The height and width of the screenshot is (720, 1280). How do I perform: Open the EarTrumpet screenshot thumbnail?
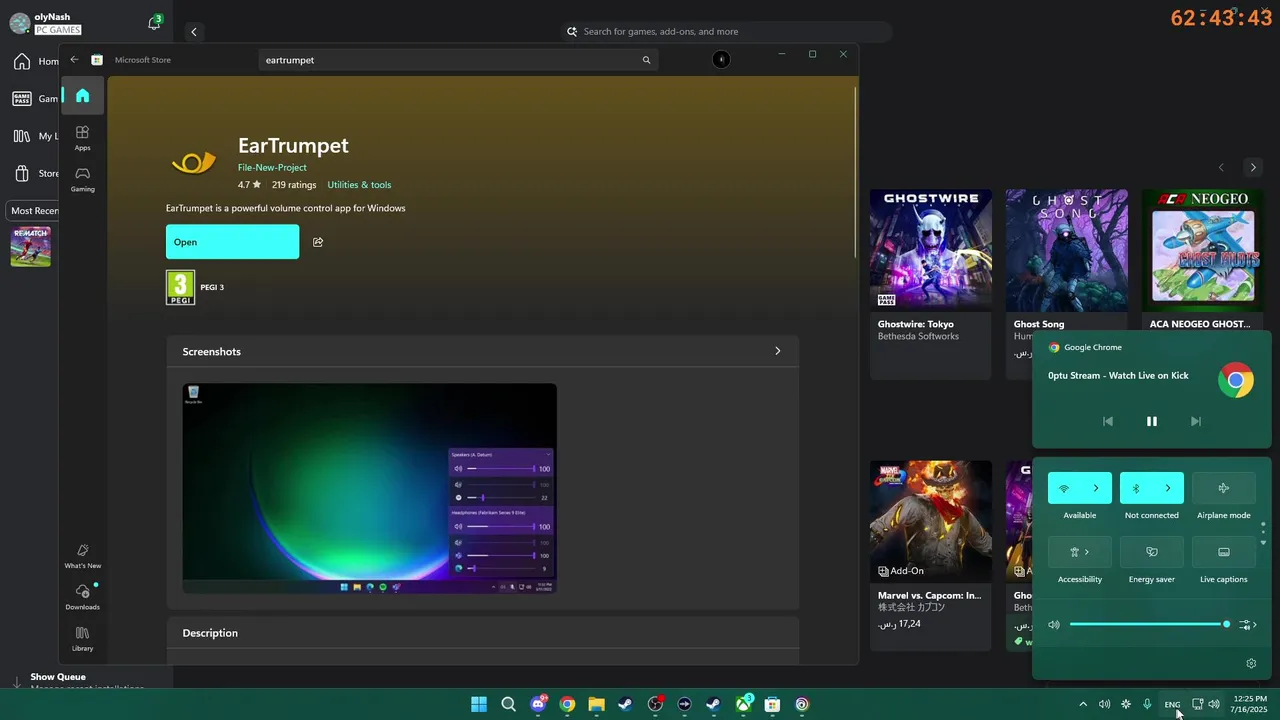pyautogui.click(x=369, y=489)
